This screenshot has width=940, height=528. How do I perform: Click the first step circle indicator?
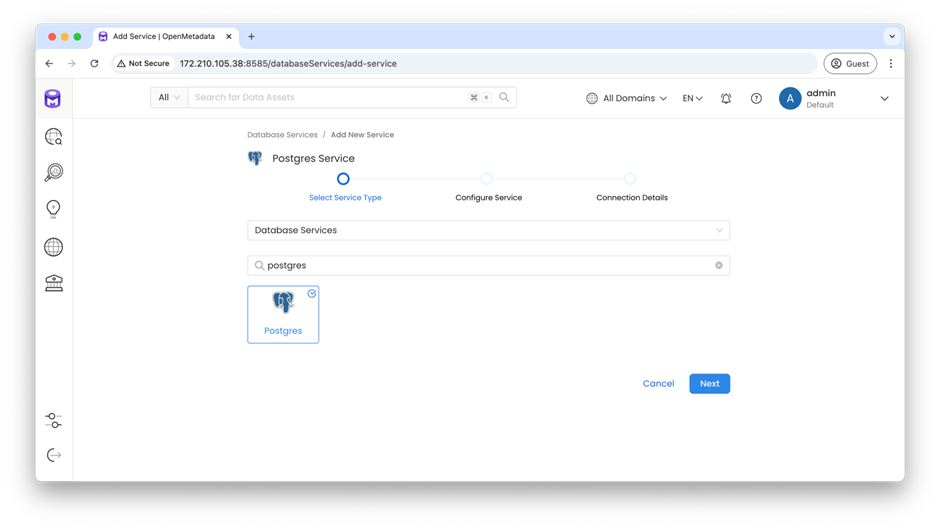(343, 179)
